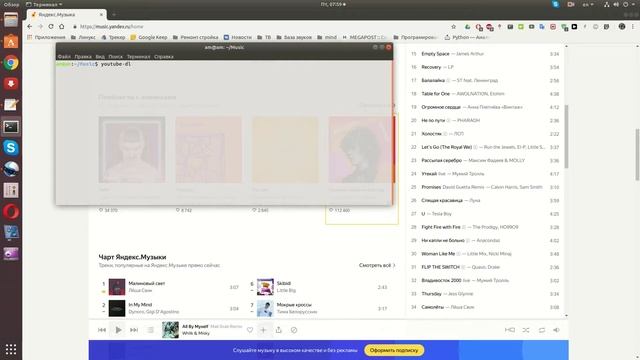Skip to previous track in player bar
This screenshot has width=640, height=360.
(102, 330)
